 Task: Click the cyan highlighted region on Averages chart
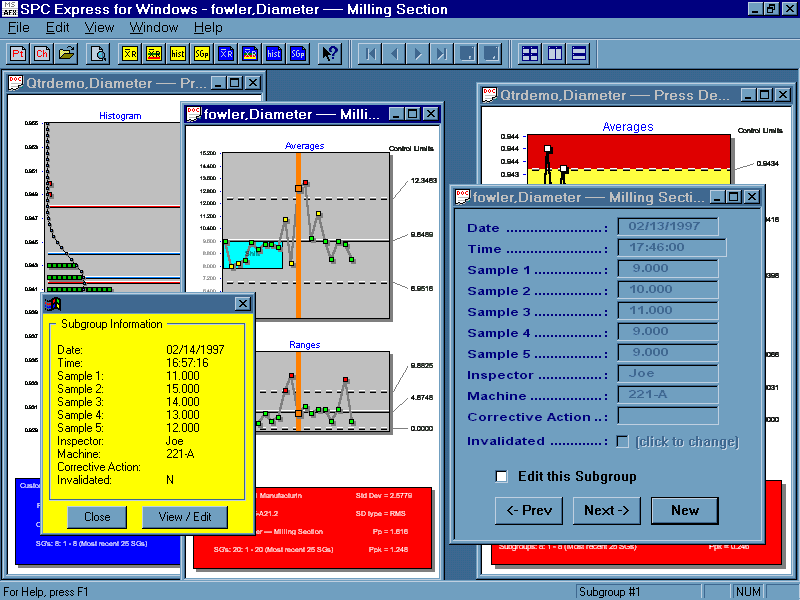253,255
